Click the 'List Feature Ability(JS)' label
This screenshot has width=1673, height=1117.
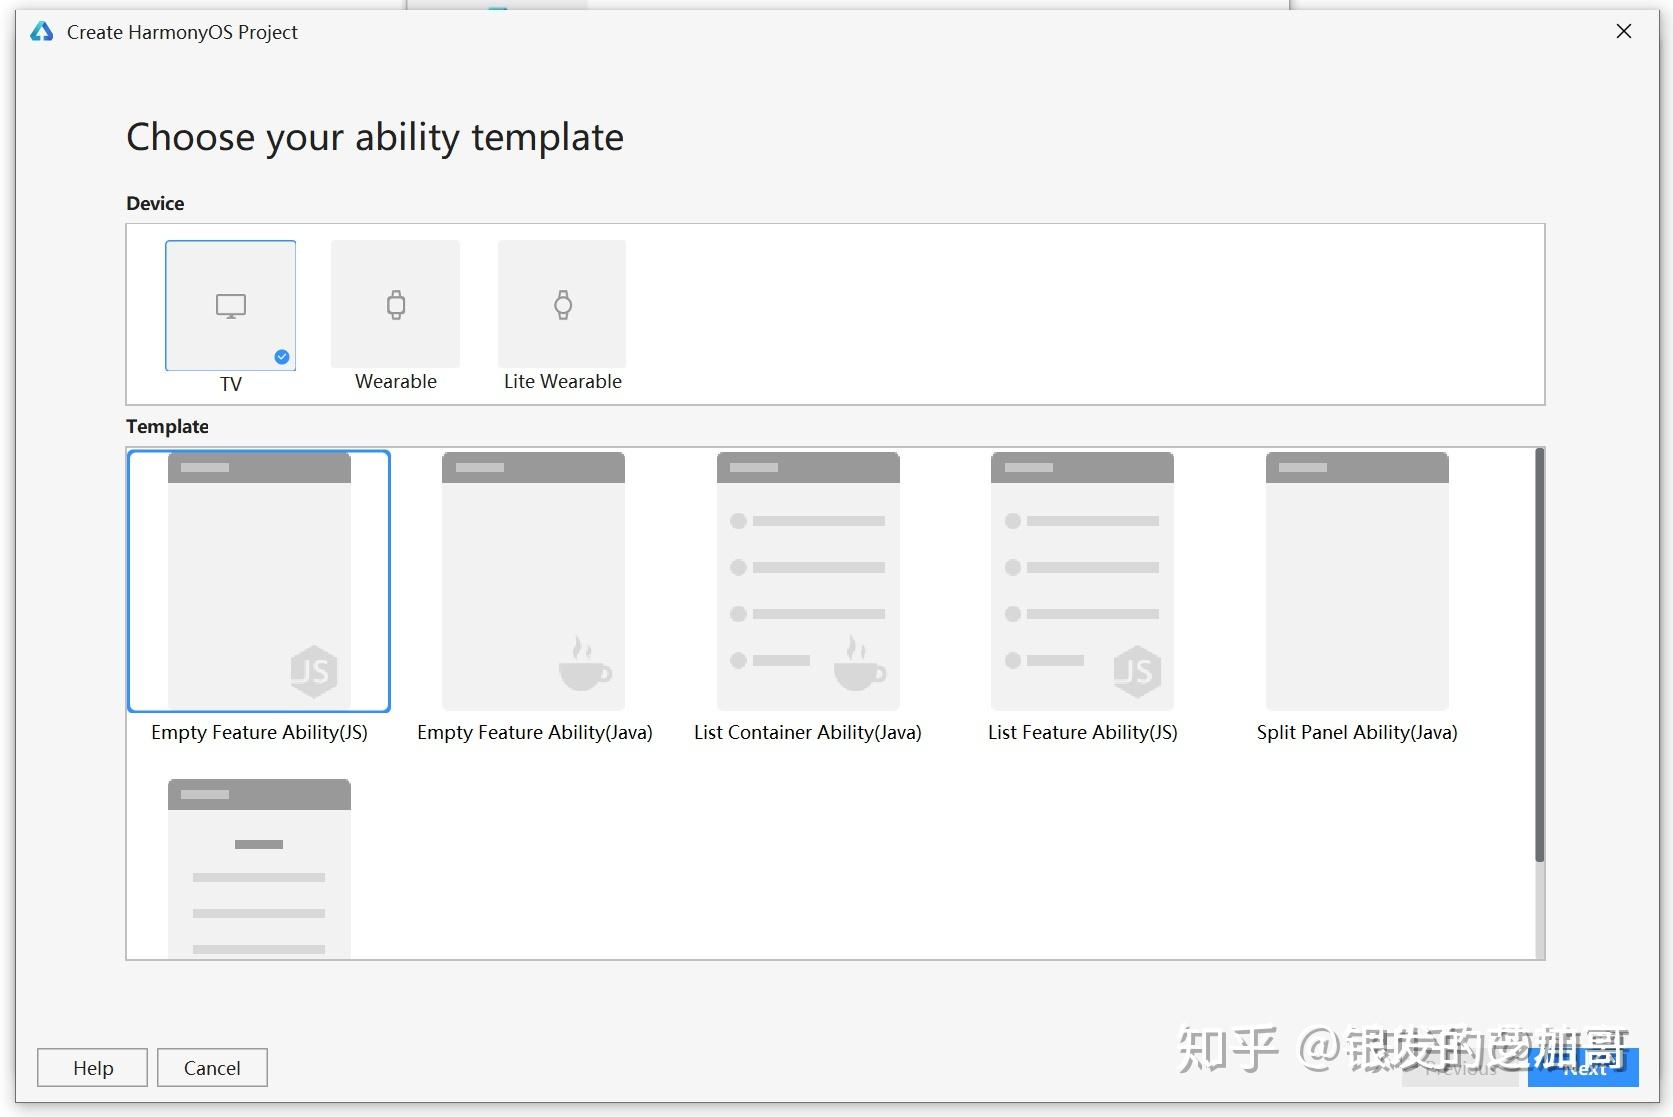click(1082, 732)
